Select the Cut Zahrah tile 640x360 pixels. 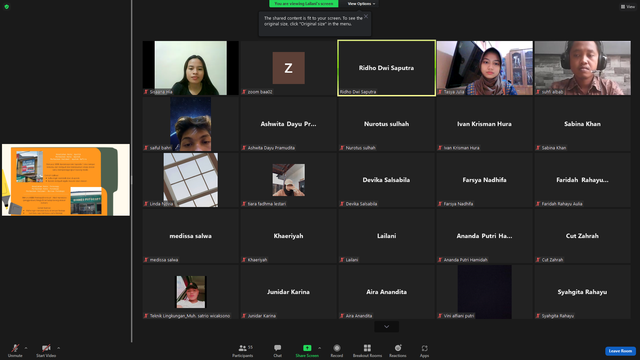pos(582,236)
